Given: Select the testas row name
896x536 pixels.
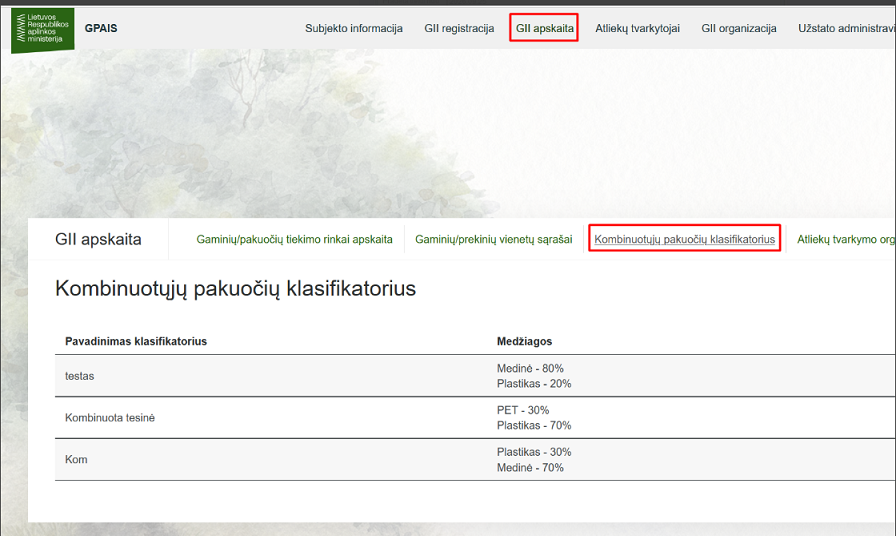Looking at the screenshot, I should [79, 376].
